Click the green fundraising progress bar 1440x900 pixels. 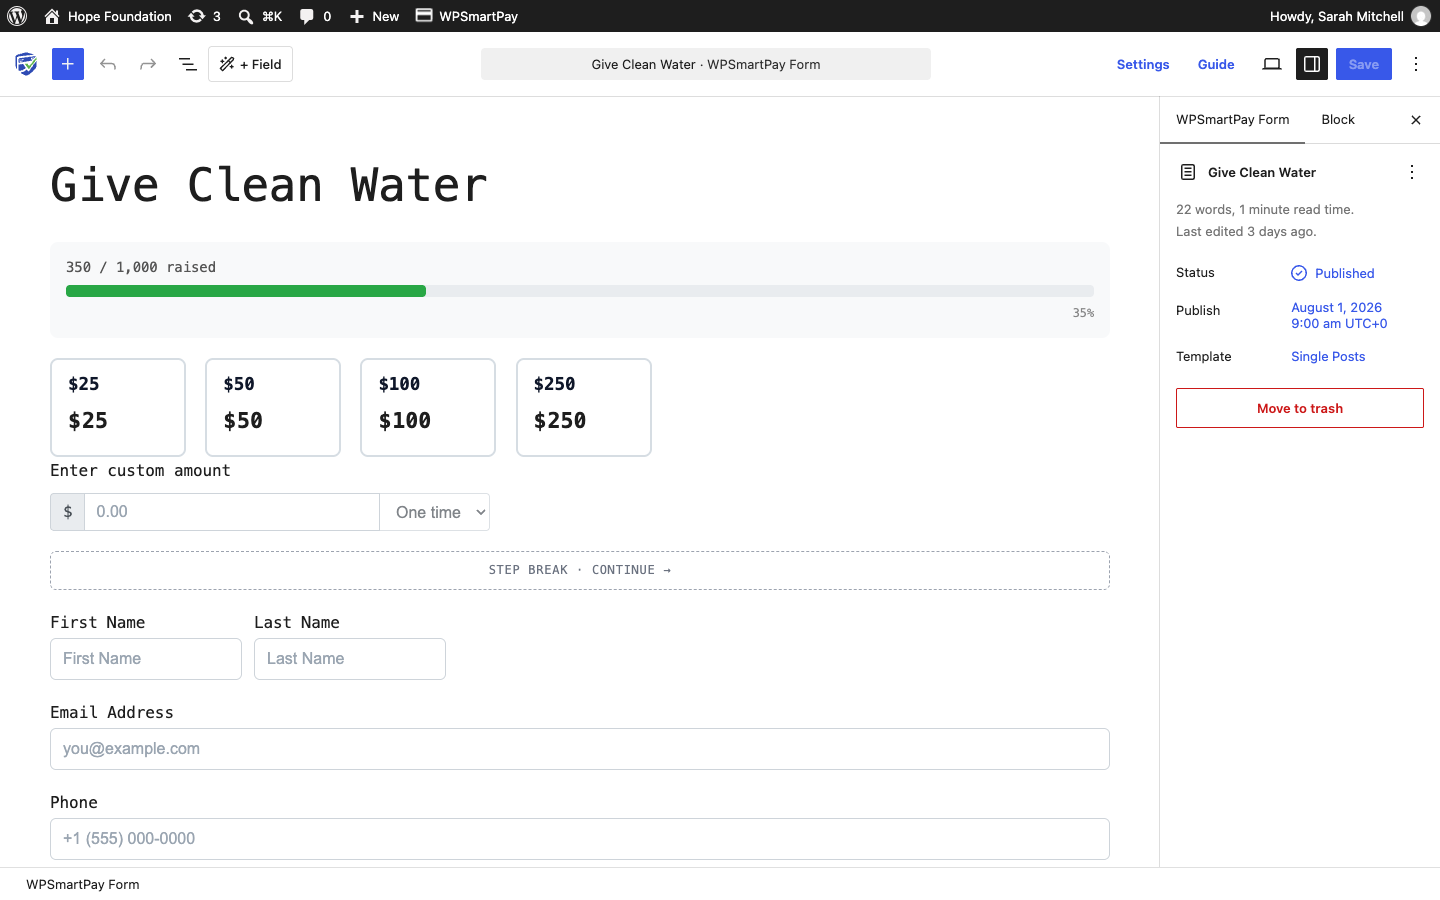click(x=246, y=291)
